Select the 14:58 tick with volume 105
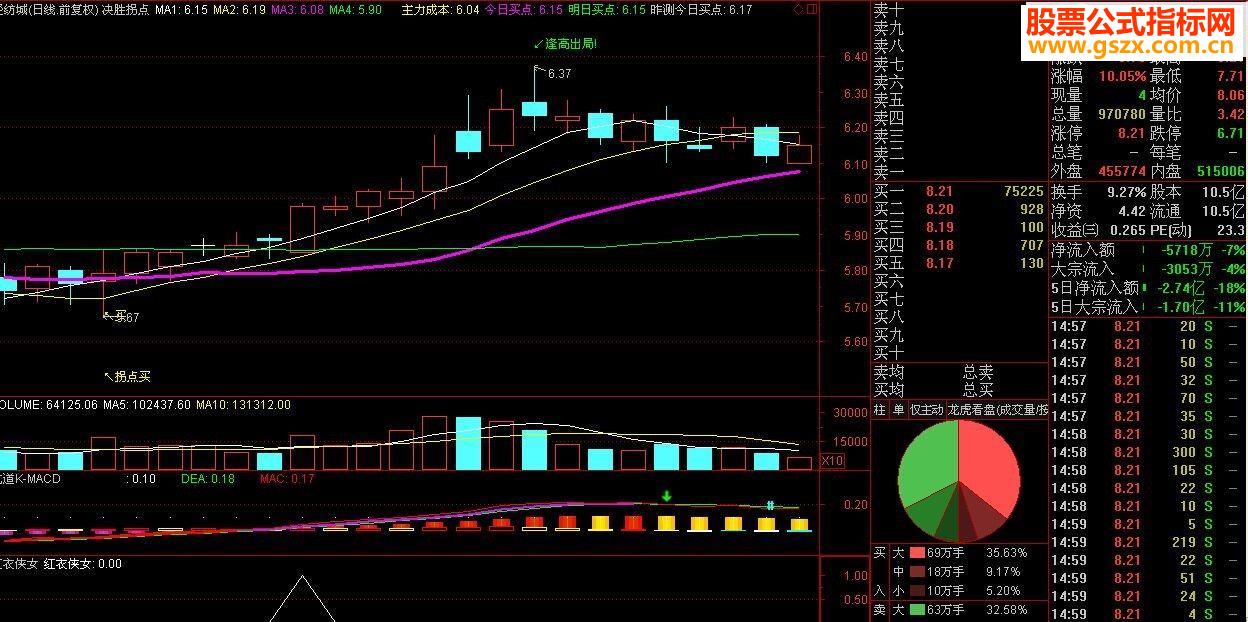The width and height of the screenshot is (1248, 622). (1148, 470)
